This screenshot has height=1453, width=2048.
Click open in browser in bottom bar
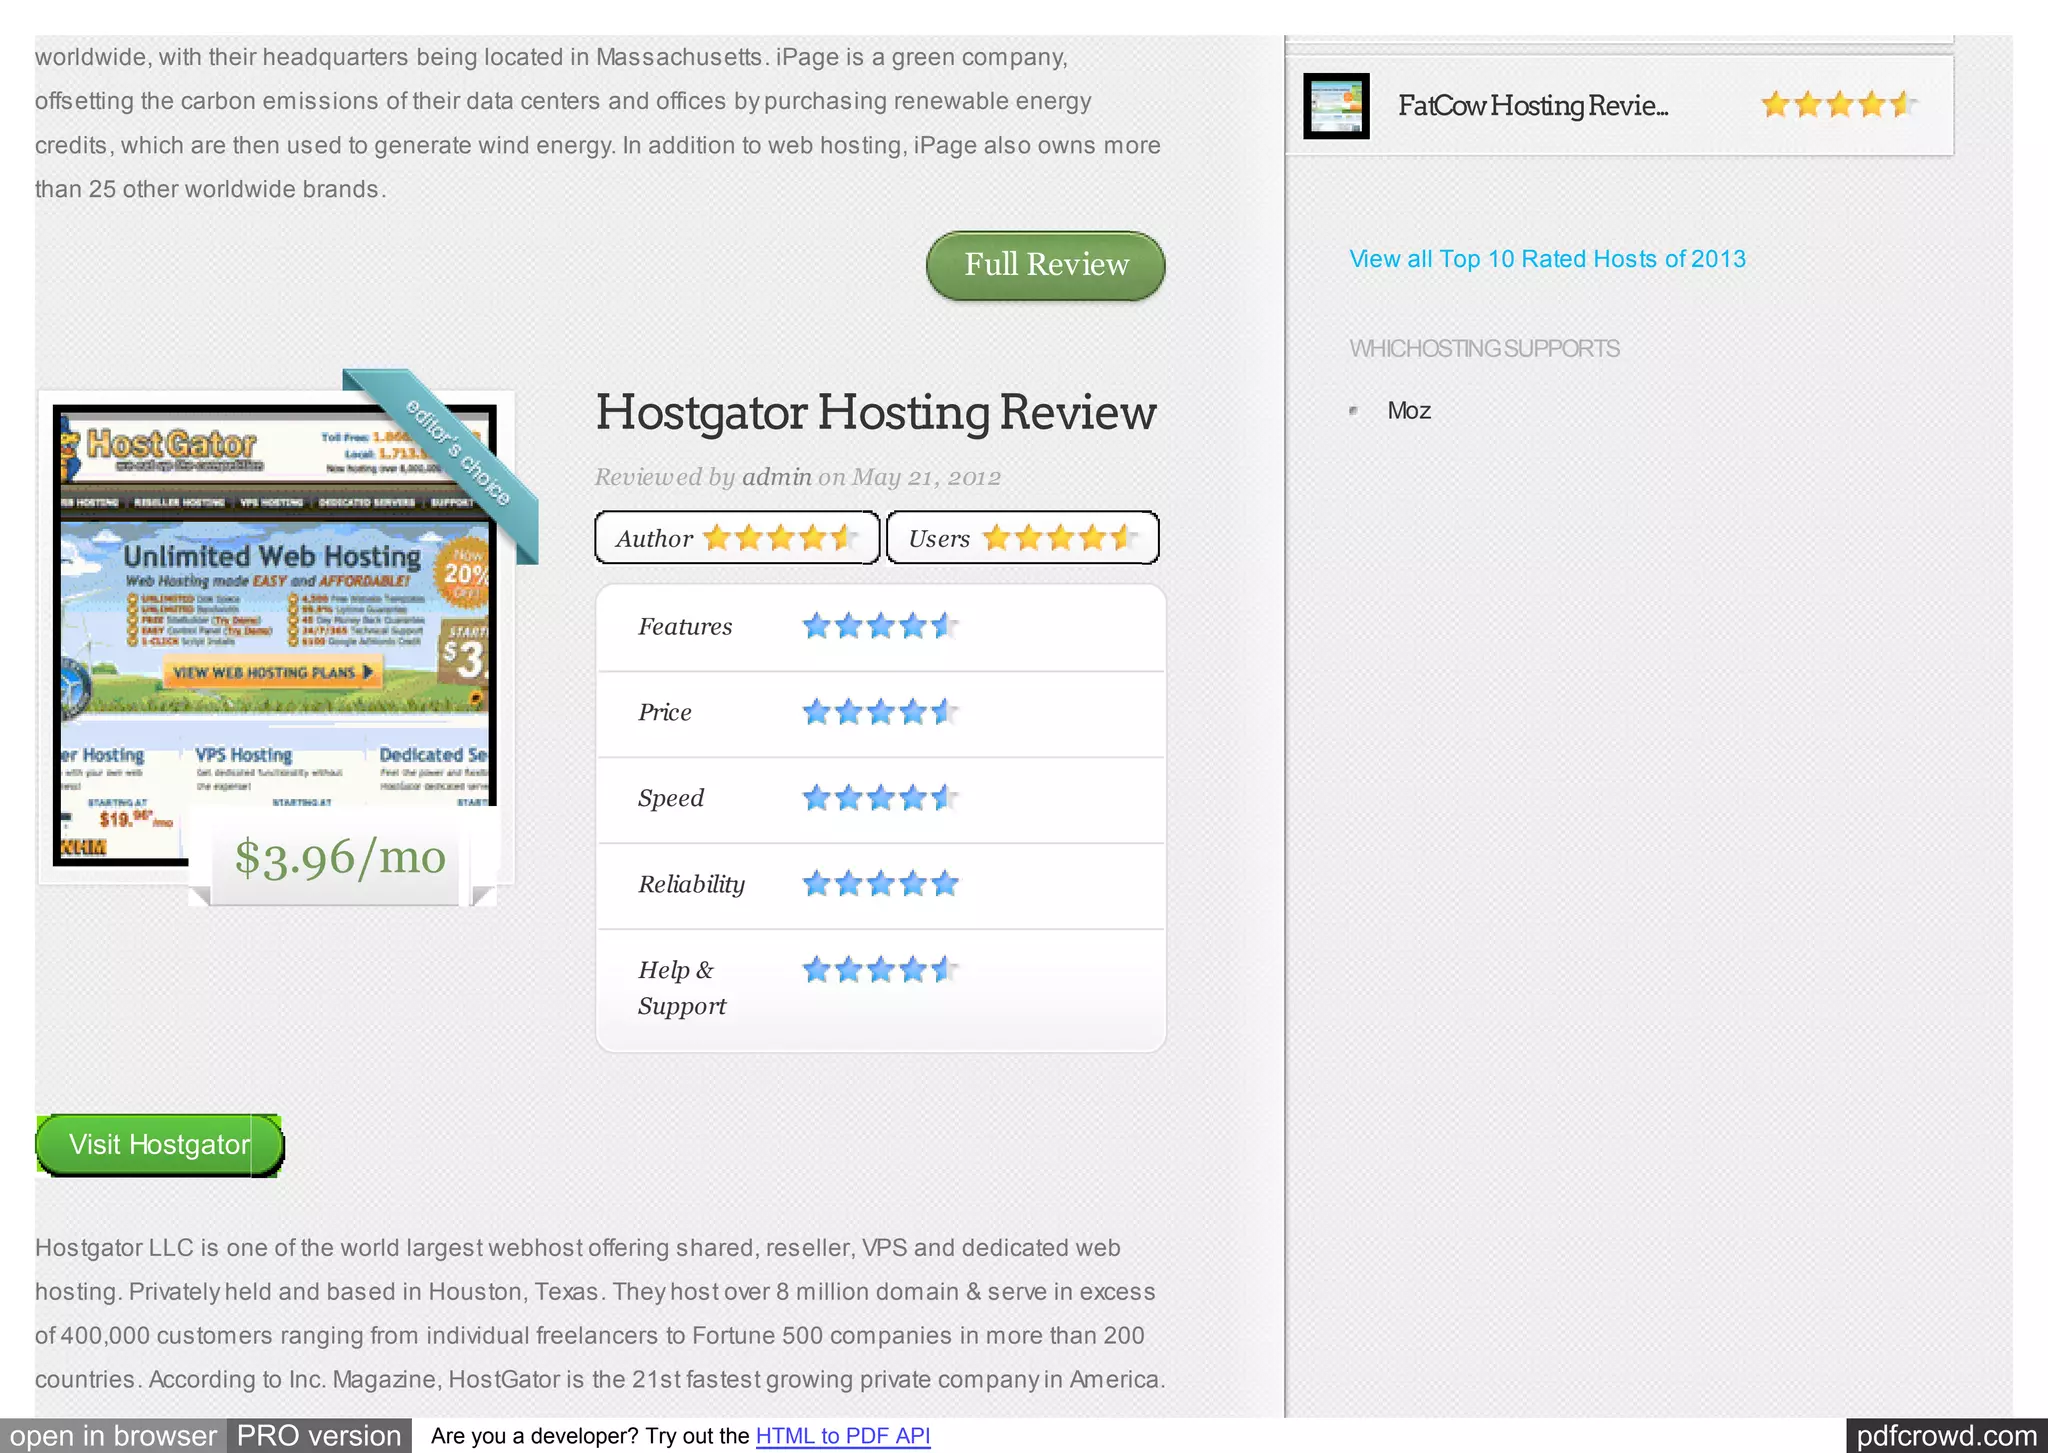click(113, 1436)
